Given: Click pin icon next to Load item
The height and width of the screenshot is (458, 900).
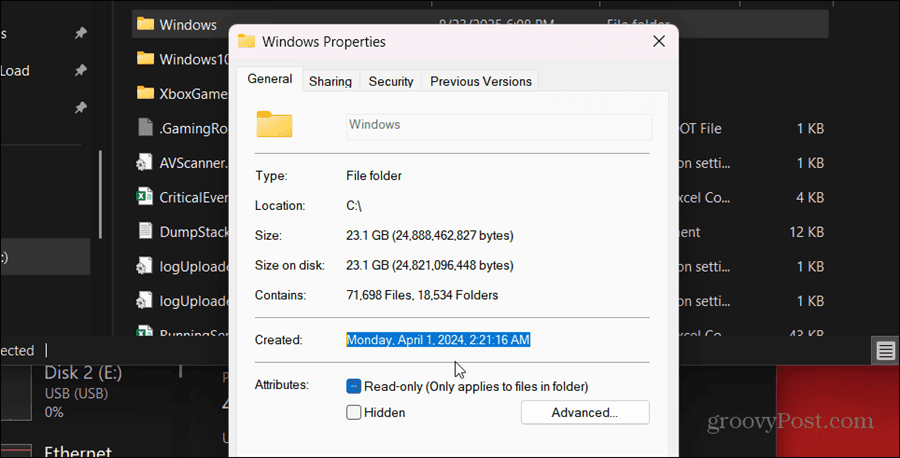Looking at the screenshot, I should click(81, 71).
